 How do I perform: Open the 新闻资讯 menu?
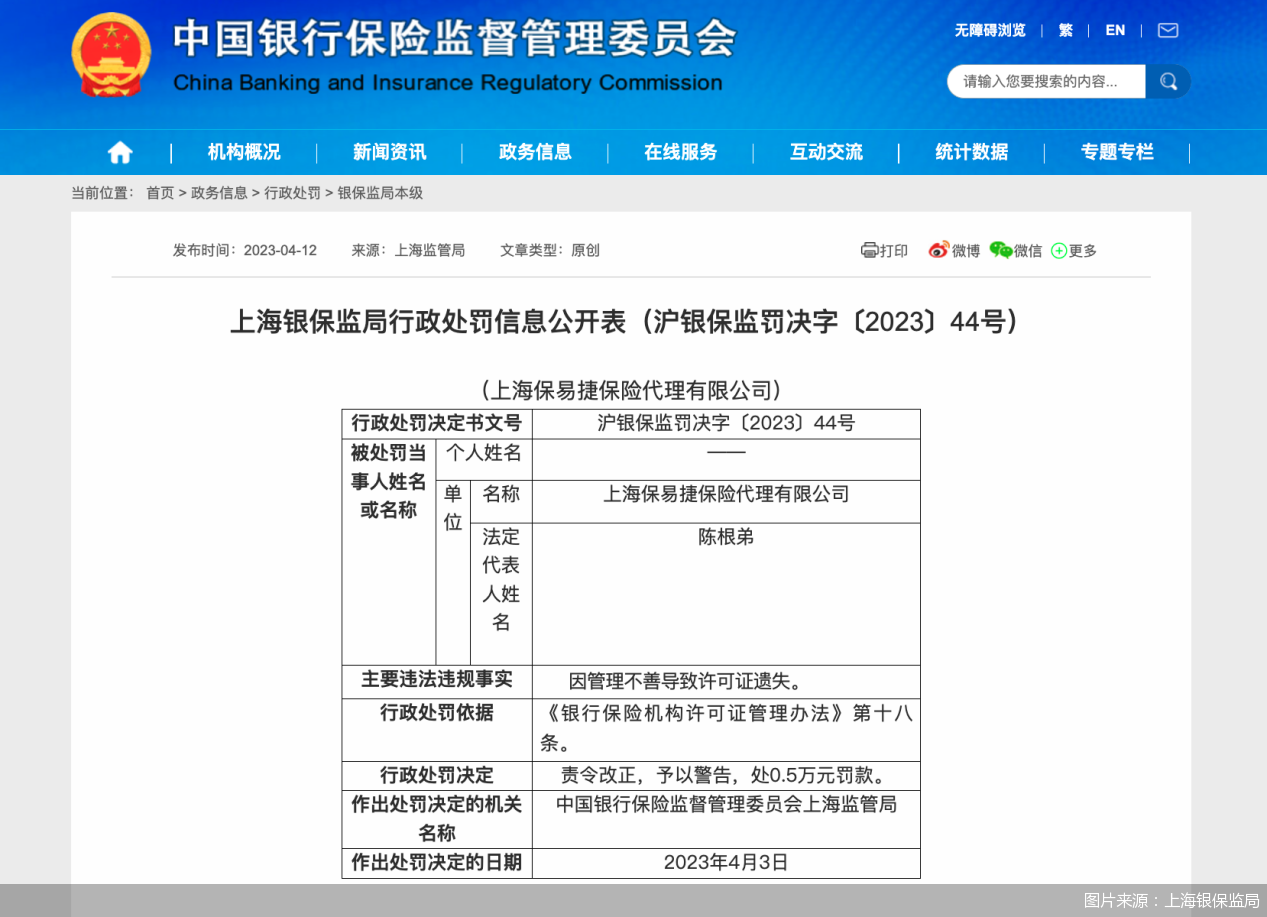(x=389, y=151)
